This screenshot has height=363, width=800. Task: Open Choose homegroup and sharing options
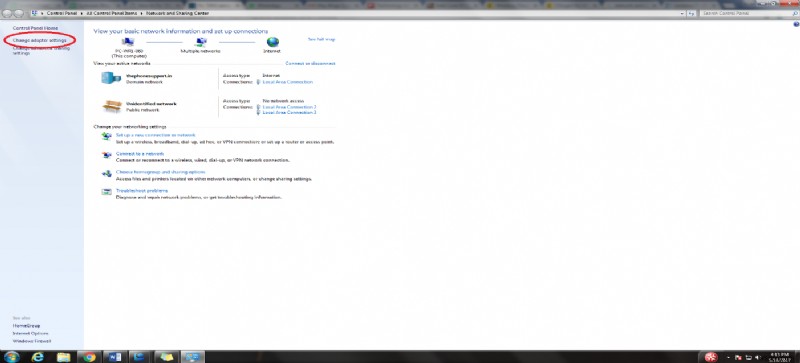point(160,173)
